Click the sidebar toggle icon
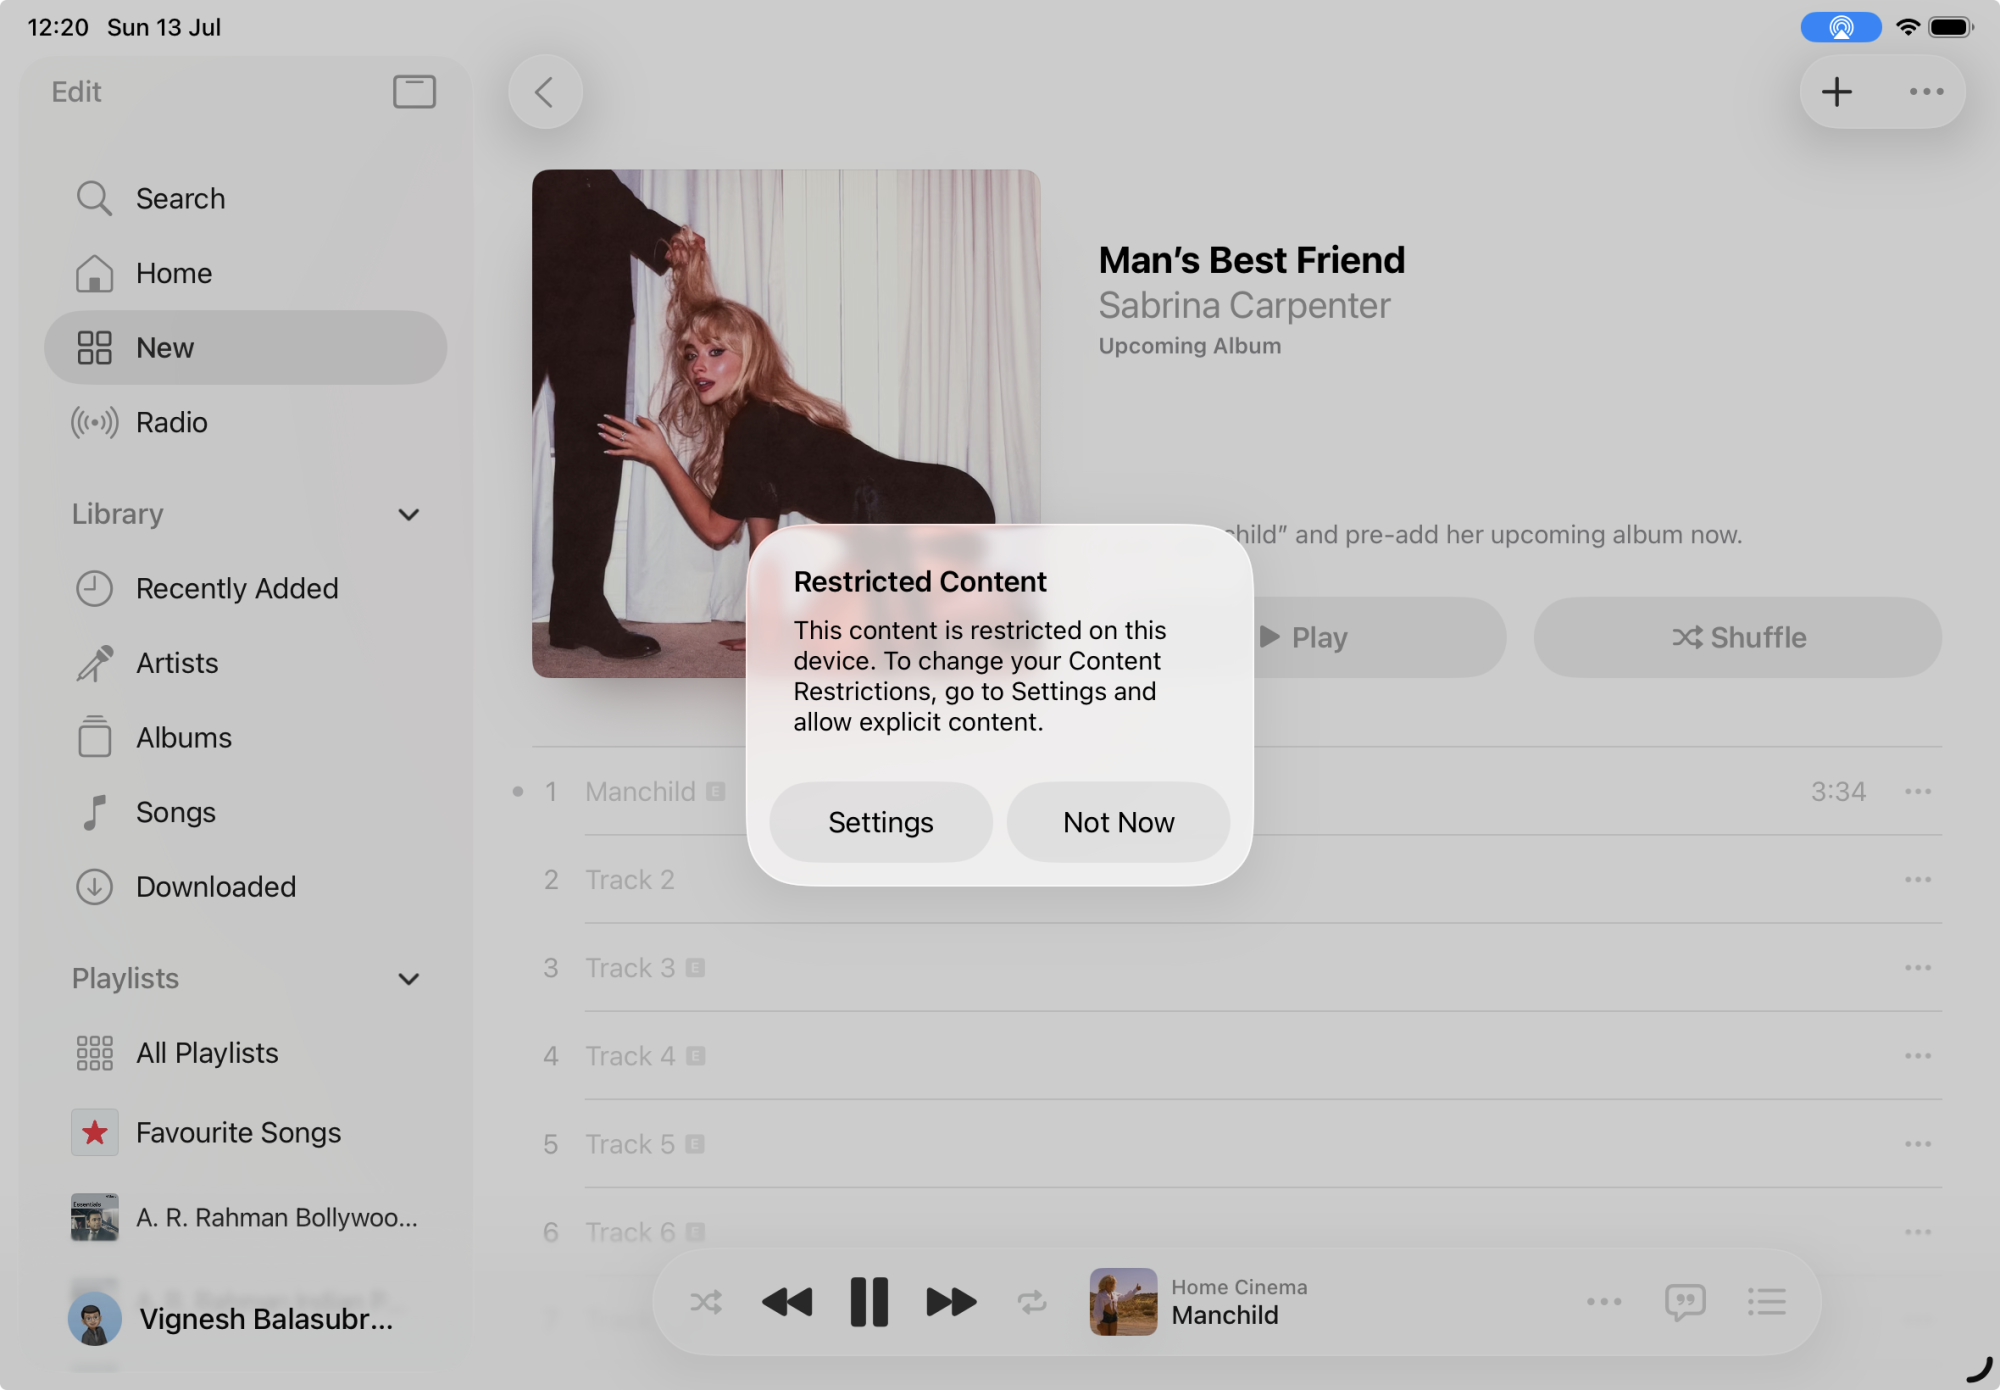The image size is (2000, 1390). click(x=414, y=92)
